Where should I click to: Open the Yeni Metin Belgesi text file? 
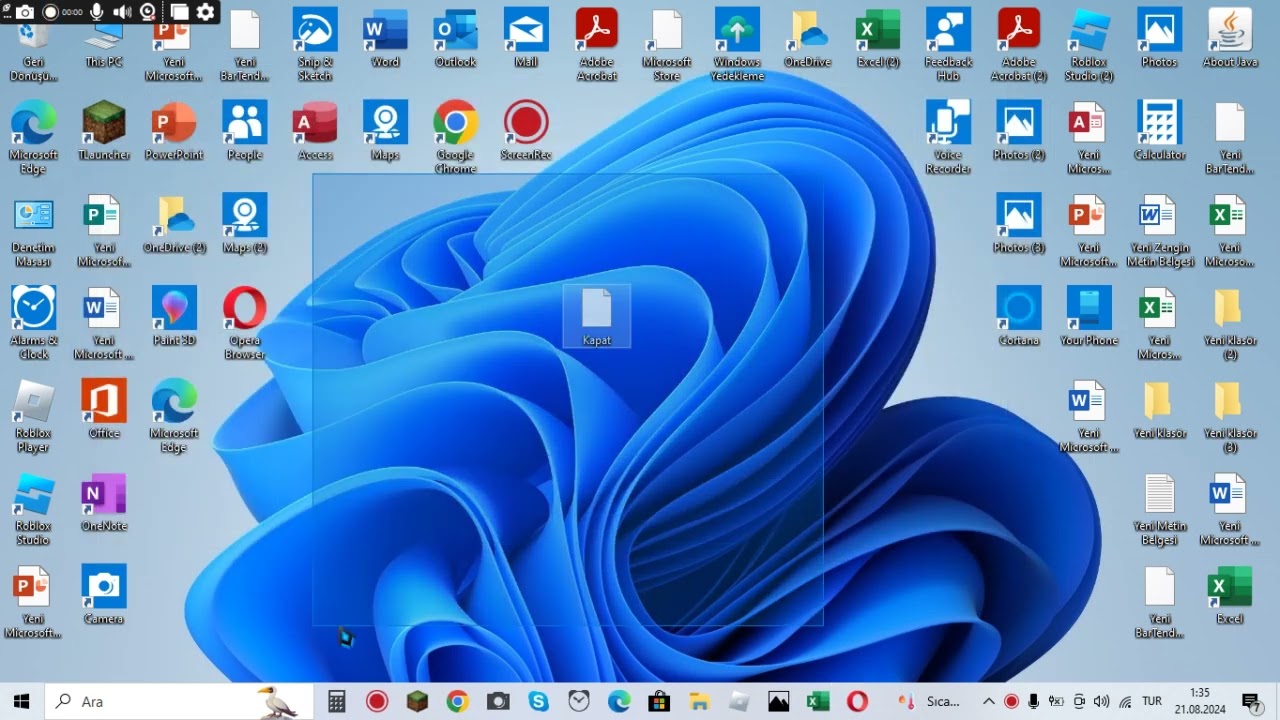1160,510
